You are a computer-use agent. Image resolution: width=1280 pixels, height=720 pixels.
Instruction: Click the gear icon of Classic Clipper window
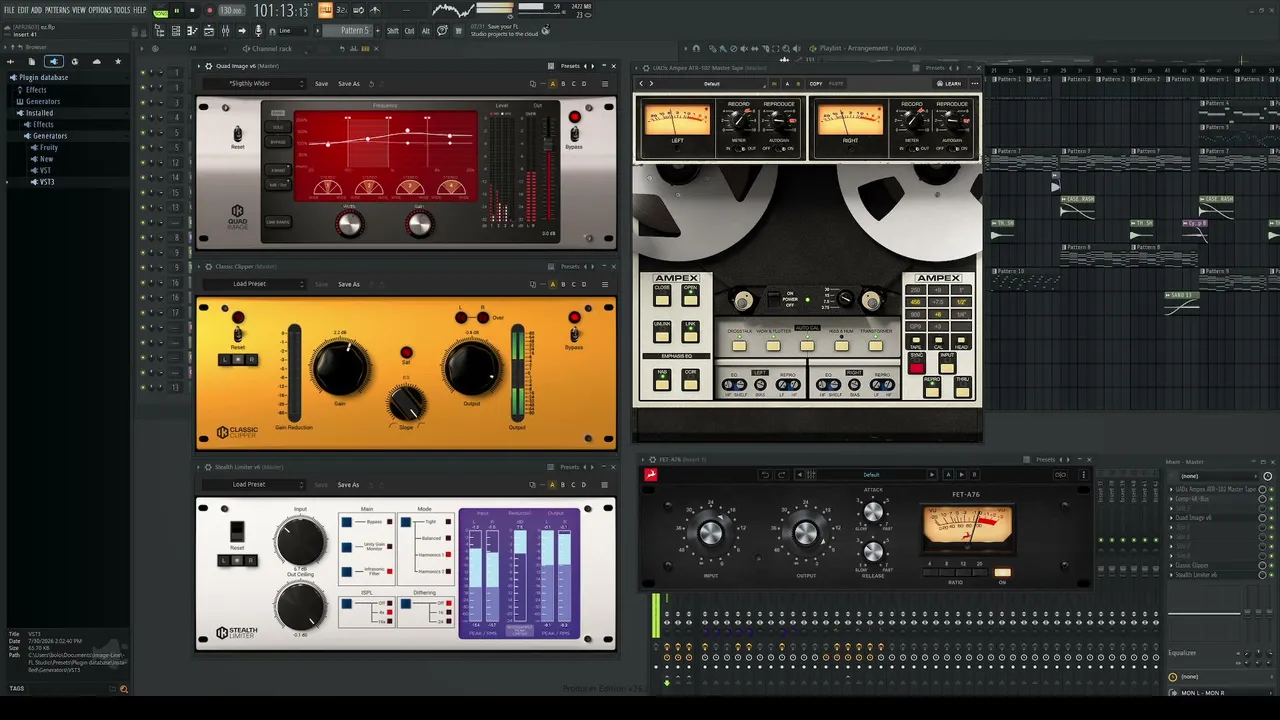(x=208, y=266)
